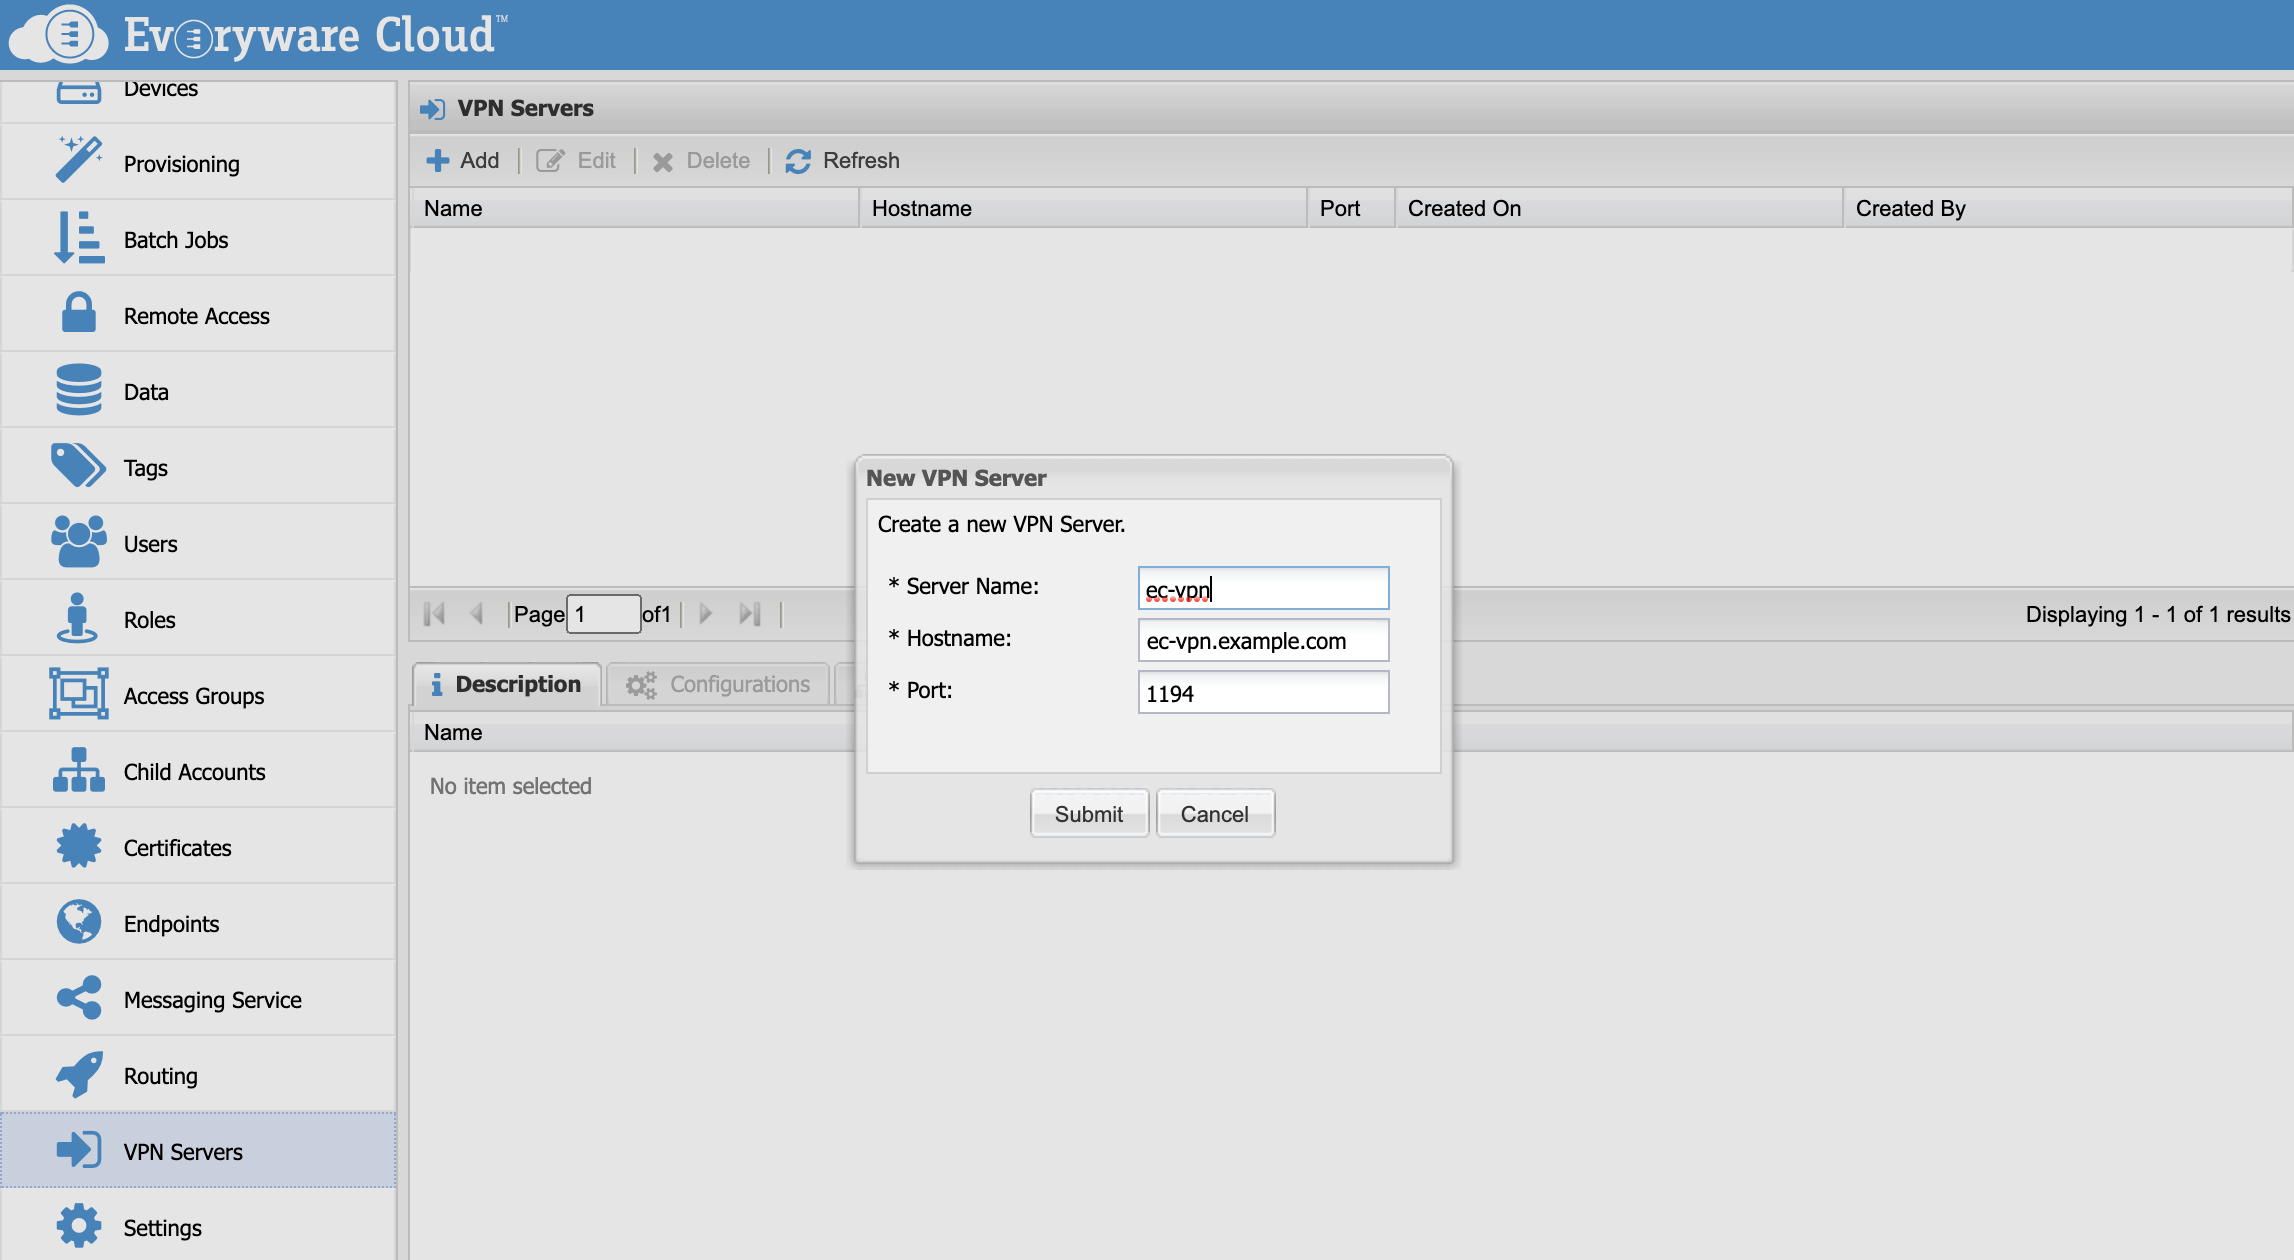Open Provisioning from the sidebar
The height and width of the screenshot is (1260, 2294).
pyautogui.click(x=198, y=162)
